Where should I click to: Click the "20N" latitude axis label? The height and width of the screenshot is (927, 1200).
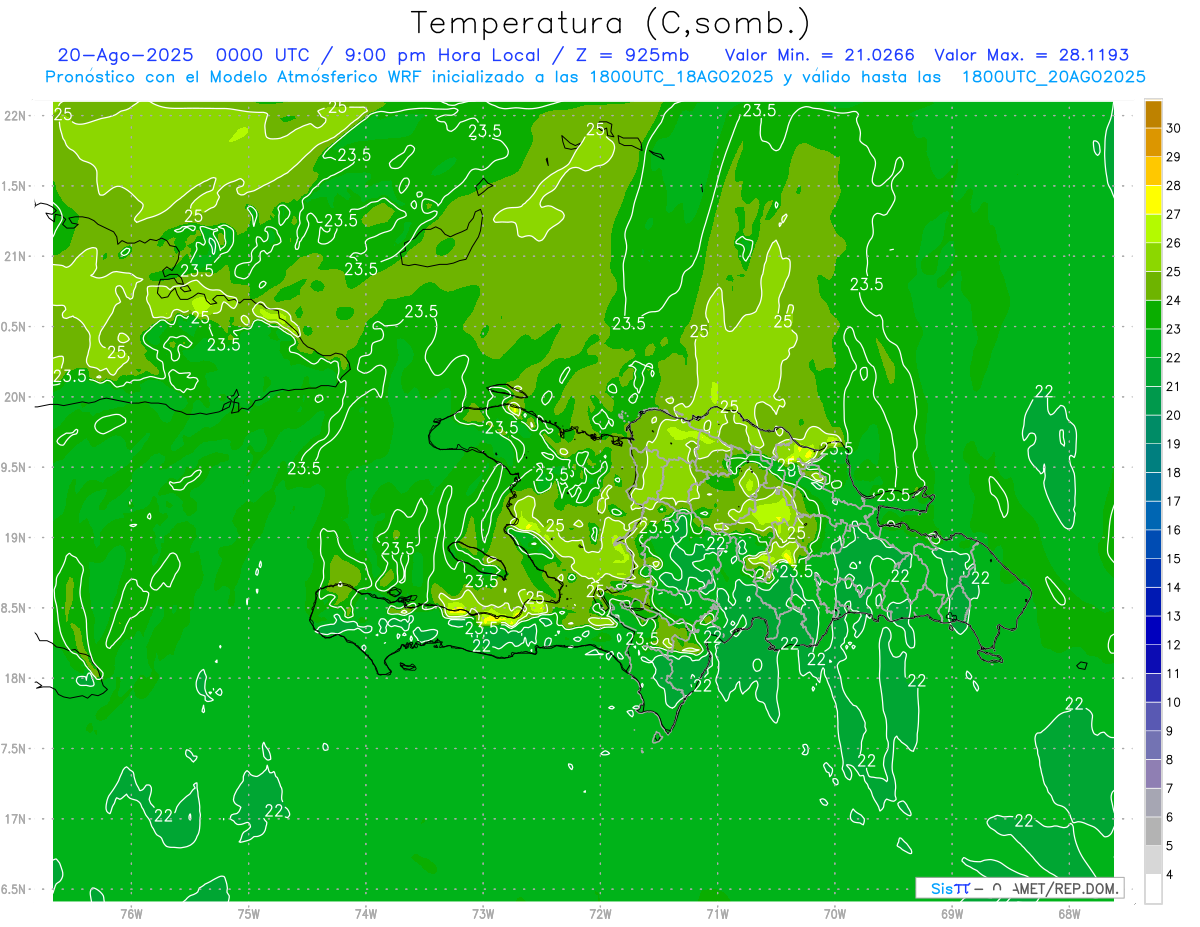(16, 397)
